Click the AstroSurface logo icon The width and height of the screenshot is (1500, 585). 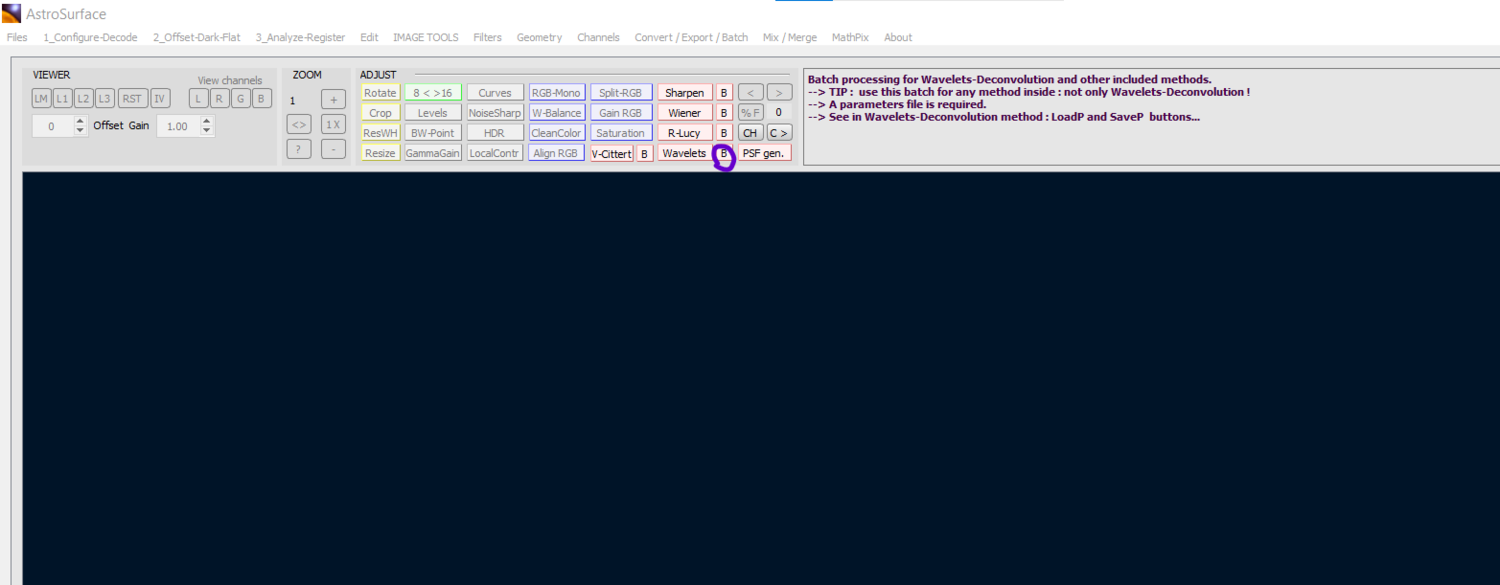pyautogui.click(x=14, y=14)
